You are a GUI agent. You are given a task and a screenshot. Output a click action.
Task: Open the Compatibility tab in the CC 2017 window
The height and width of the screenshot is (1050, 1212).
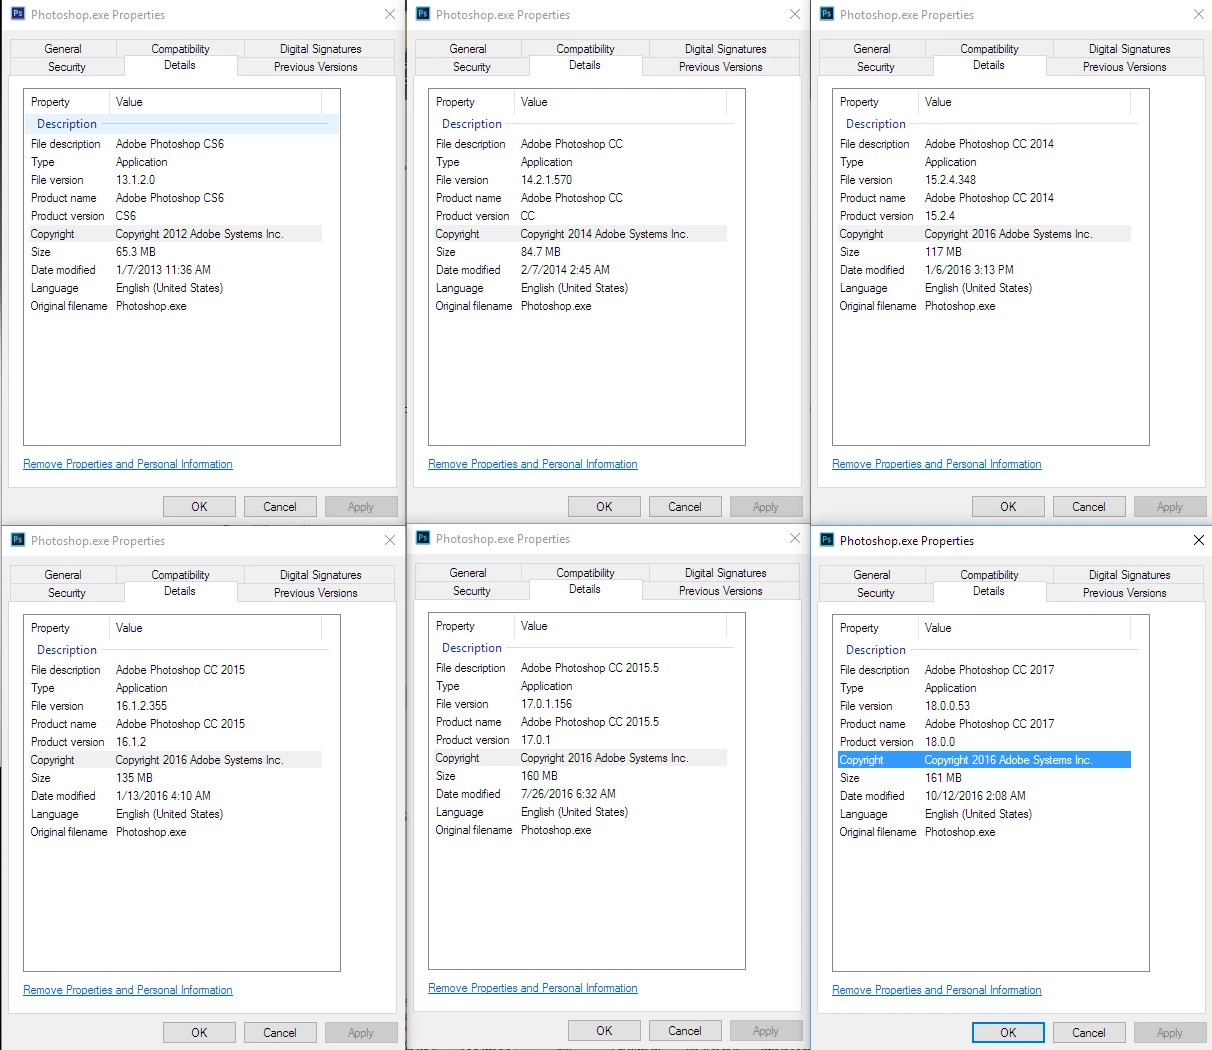(989, 574)
